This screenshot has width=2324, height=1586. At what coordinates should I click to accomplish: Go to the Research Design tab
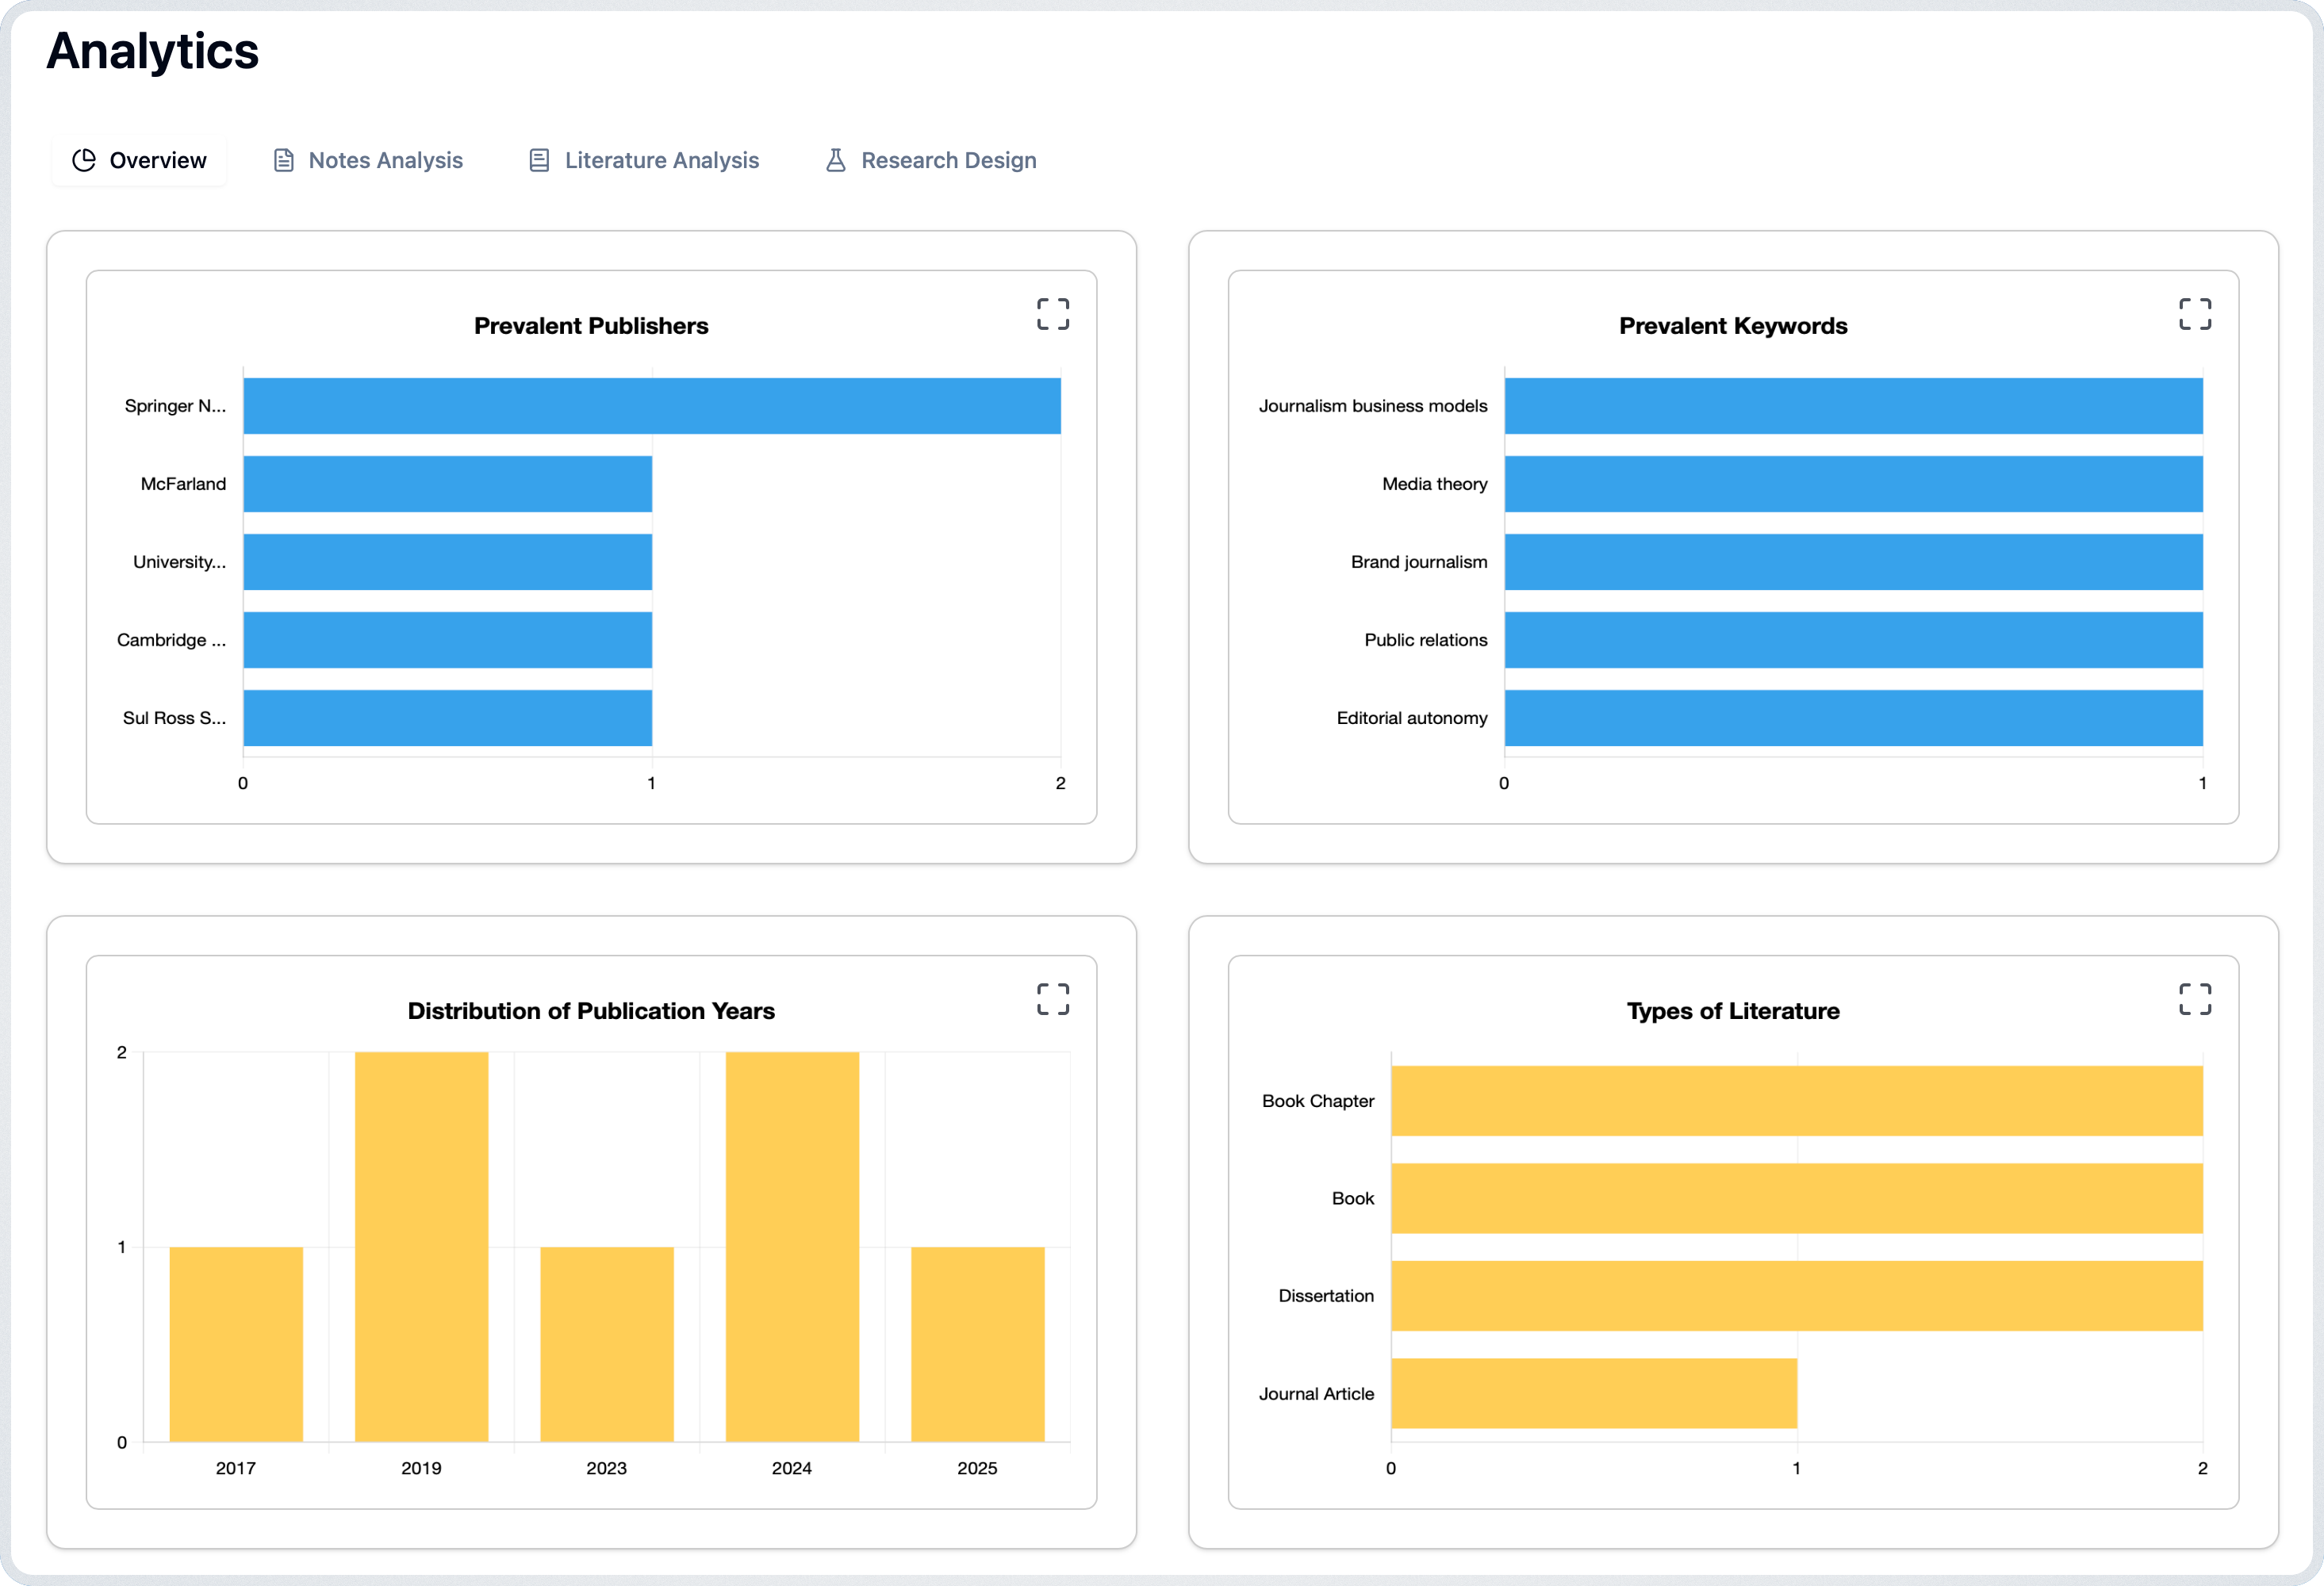pos(948,160)
